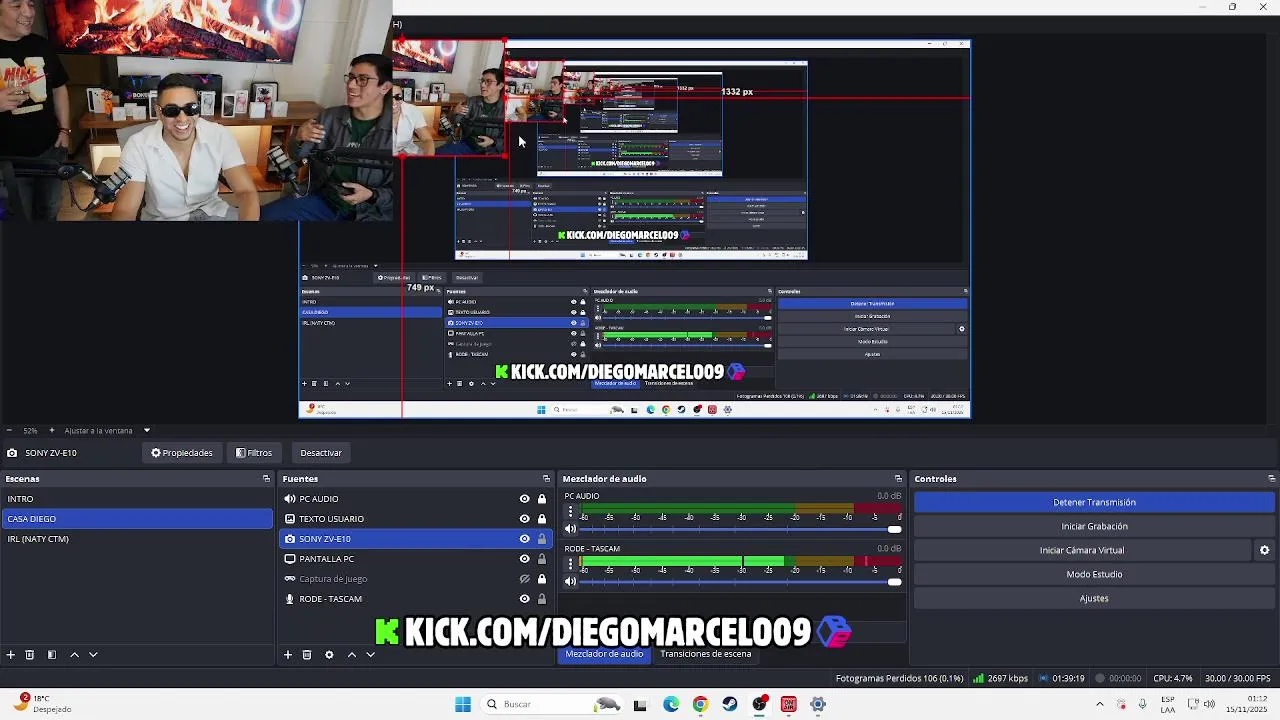This screenshot has width=1280, height=720.
Task: Open virtual camera settings gear icon
Action: 1264,550
